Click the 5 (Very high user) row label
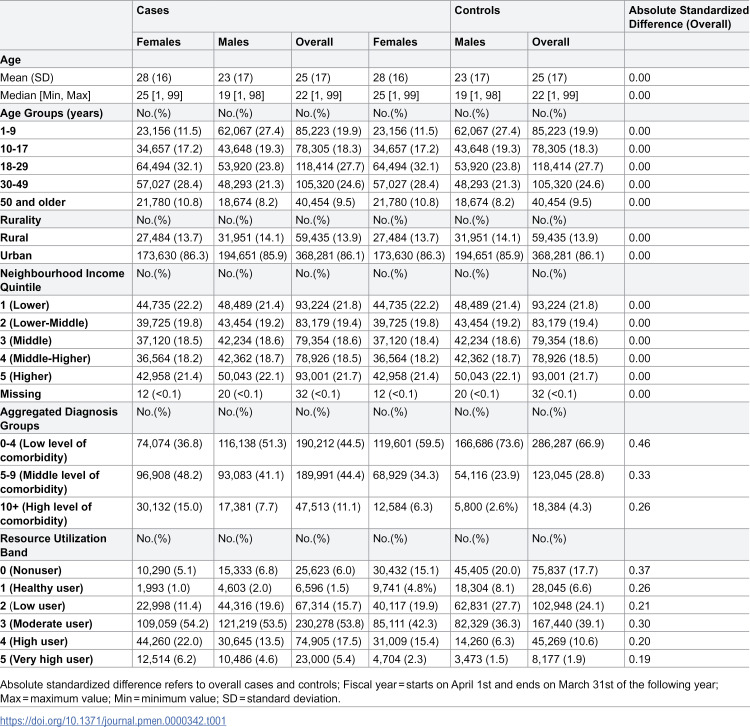This screenshot has height=727, width=750. tap(46, 659)
